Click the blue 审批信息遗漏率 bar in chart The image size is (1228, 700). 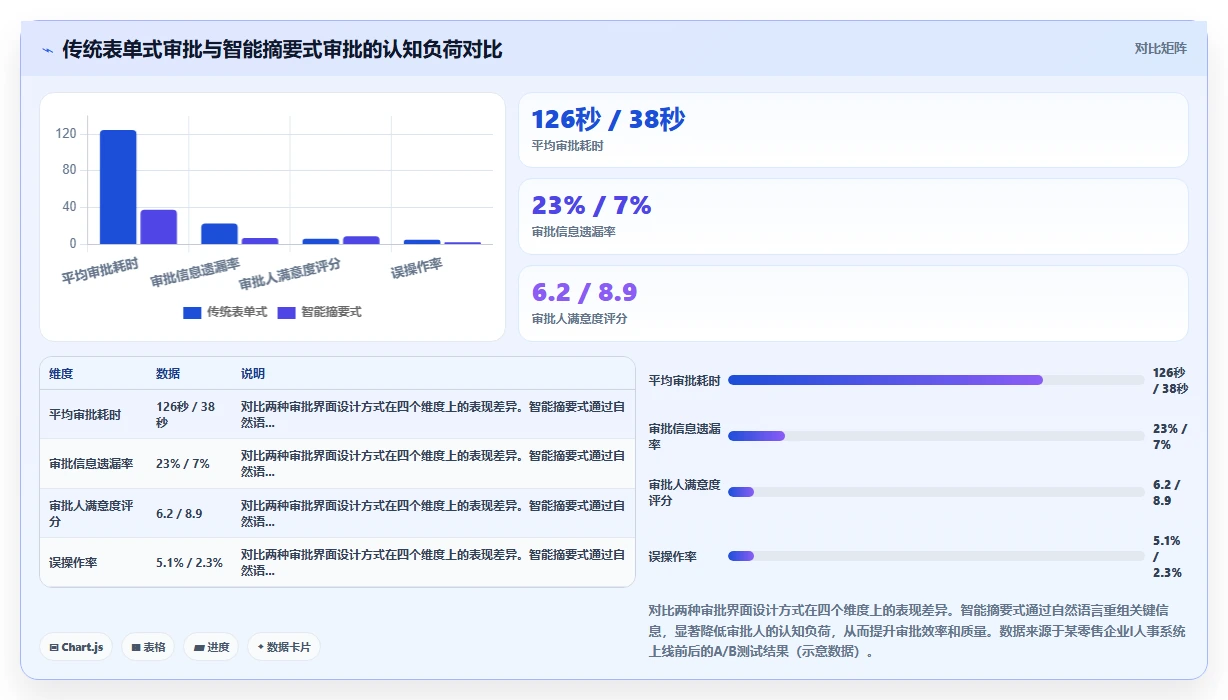[219, 234]
